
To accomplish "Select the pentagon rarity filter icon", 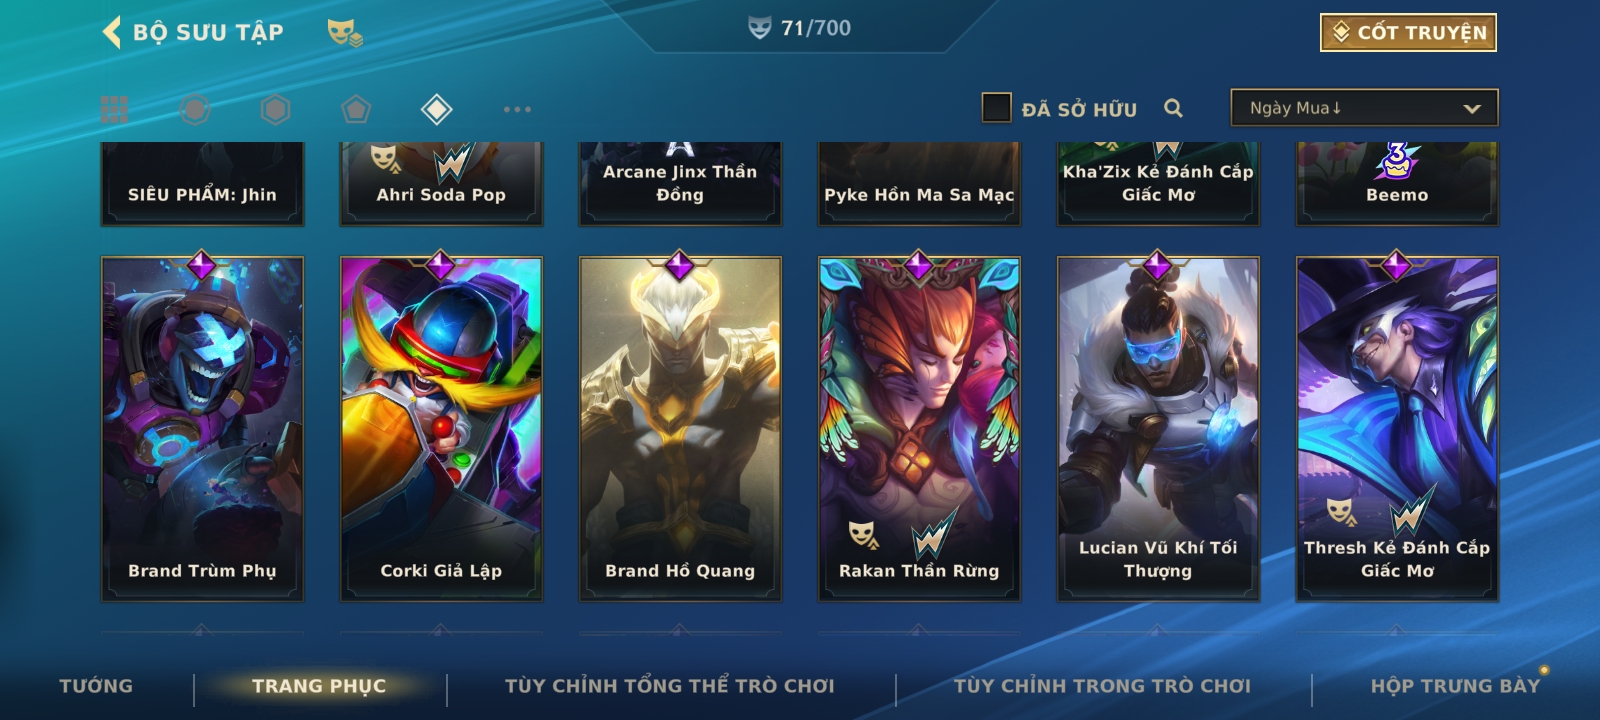I will 356,109.
